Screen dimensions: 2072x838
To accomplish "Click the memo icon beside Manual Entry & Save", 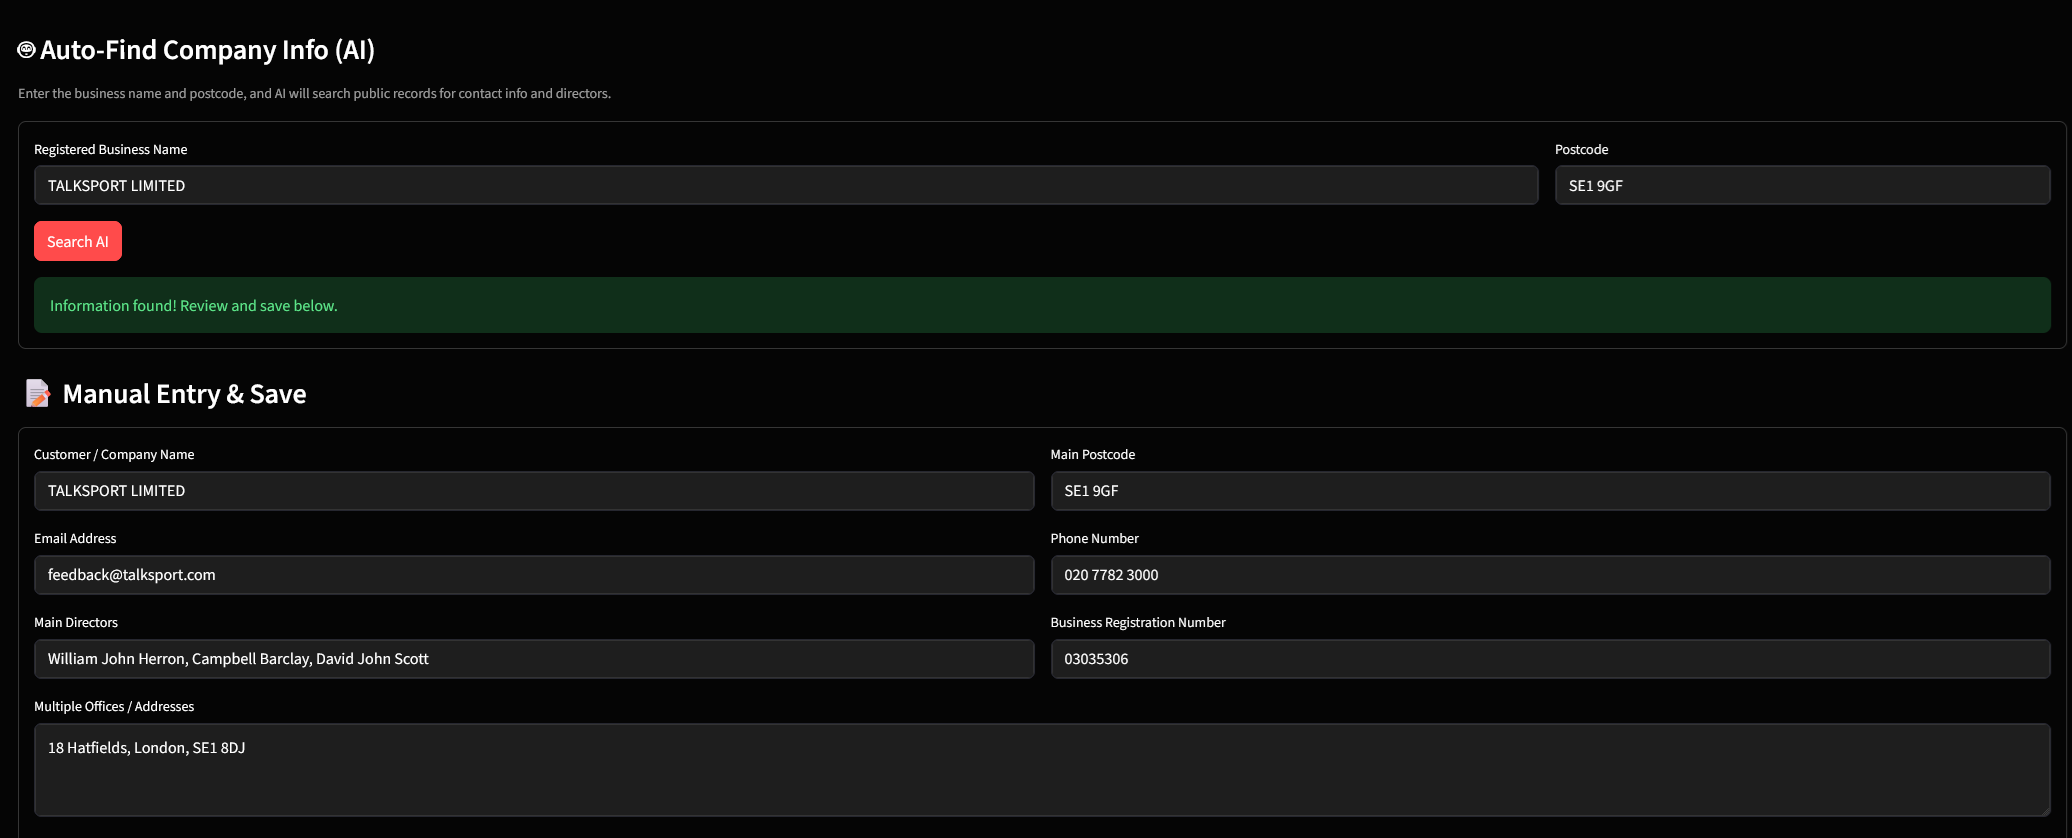I will pos(38,394).
